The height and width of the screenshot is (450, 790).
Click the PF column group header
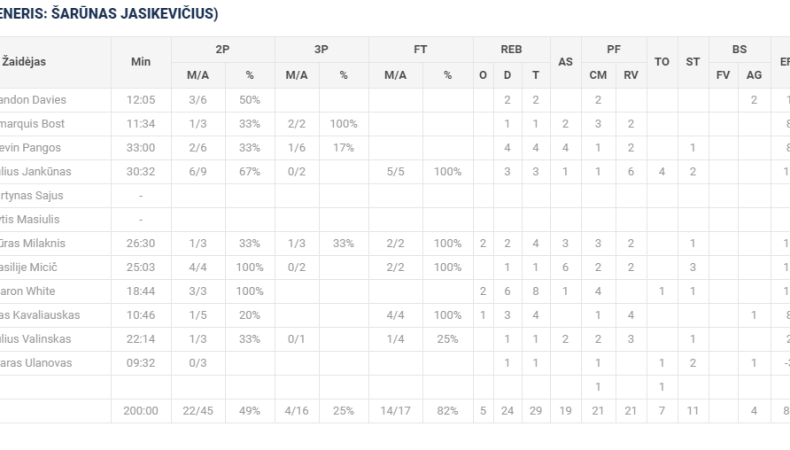click(x=613, y=48)
